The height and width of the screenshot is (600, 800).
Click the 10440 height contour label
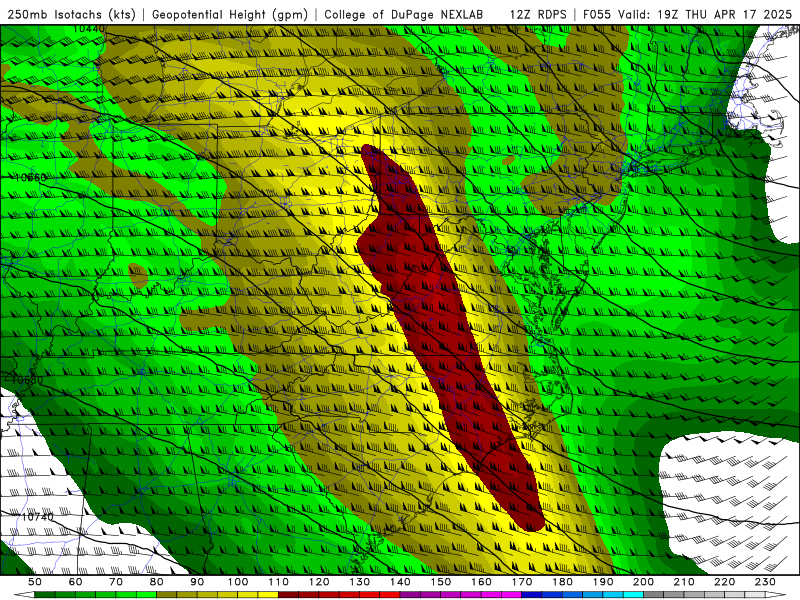(x=89, y=29)
